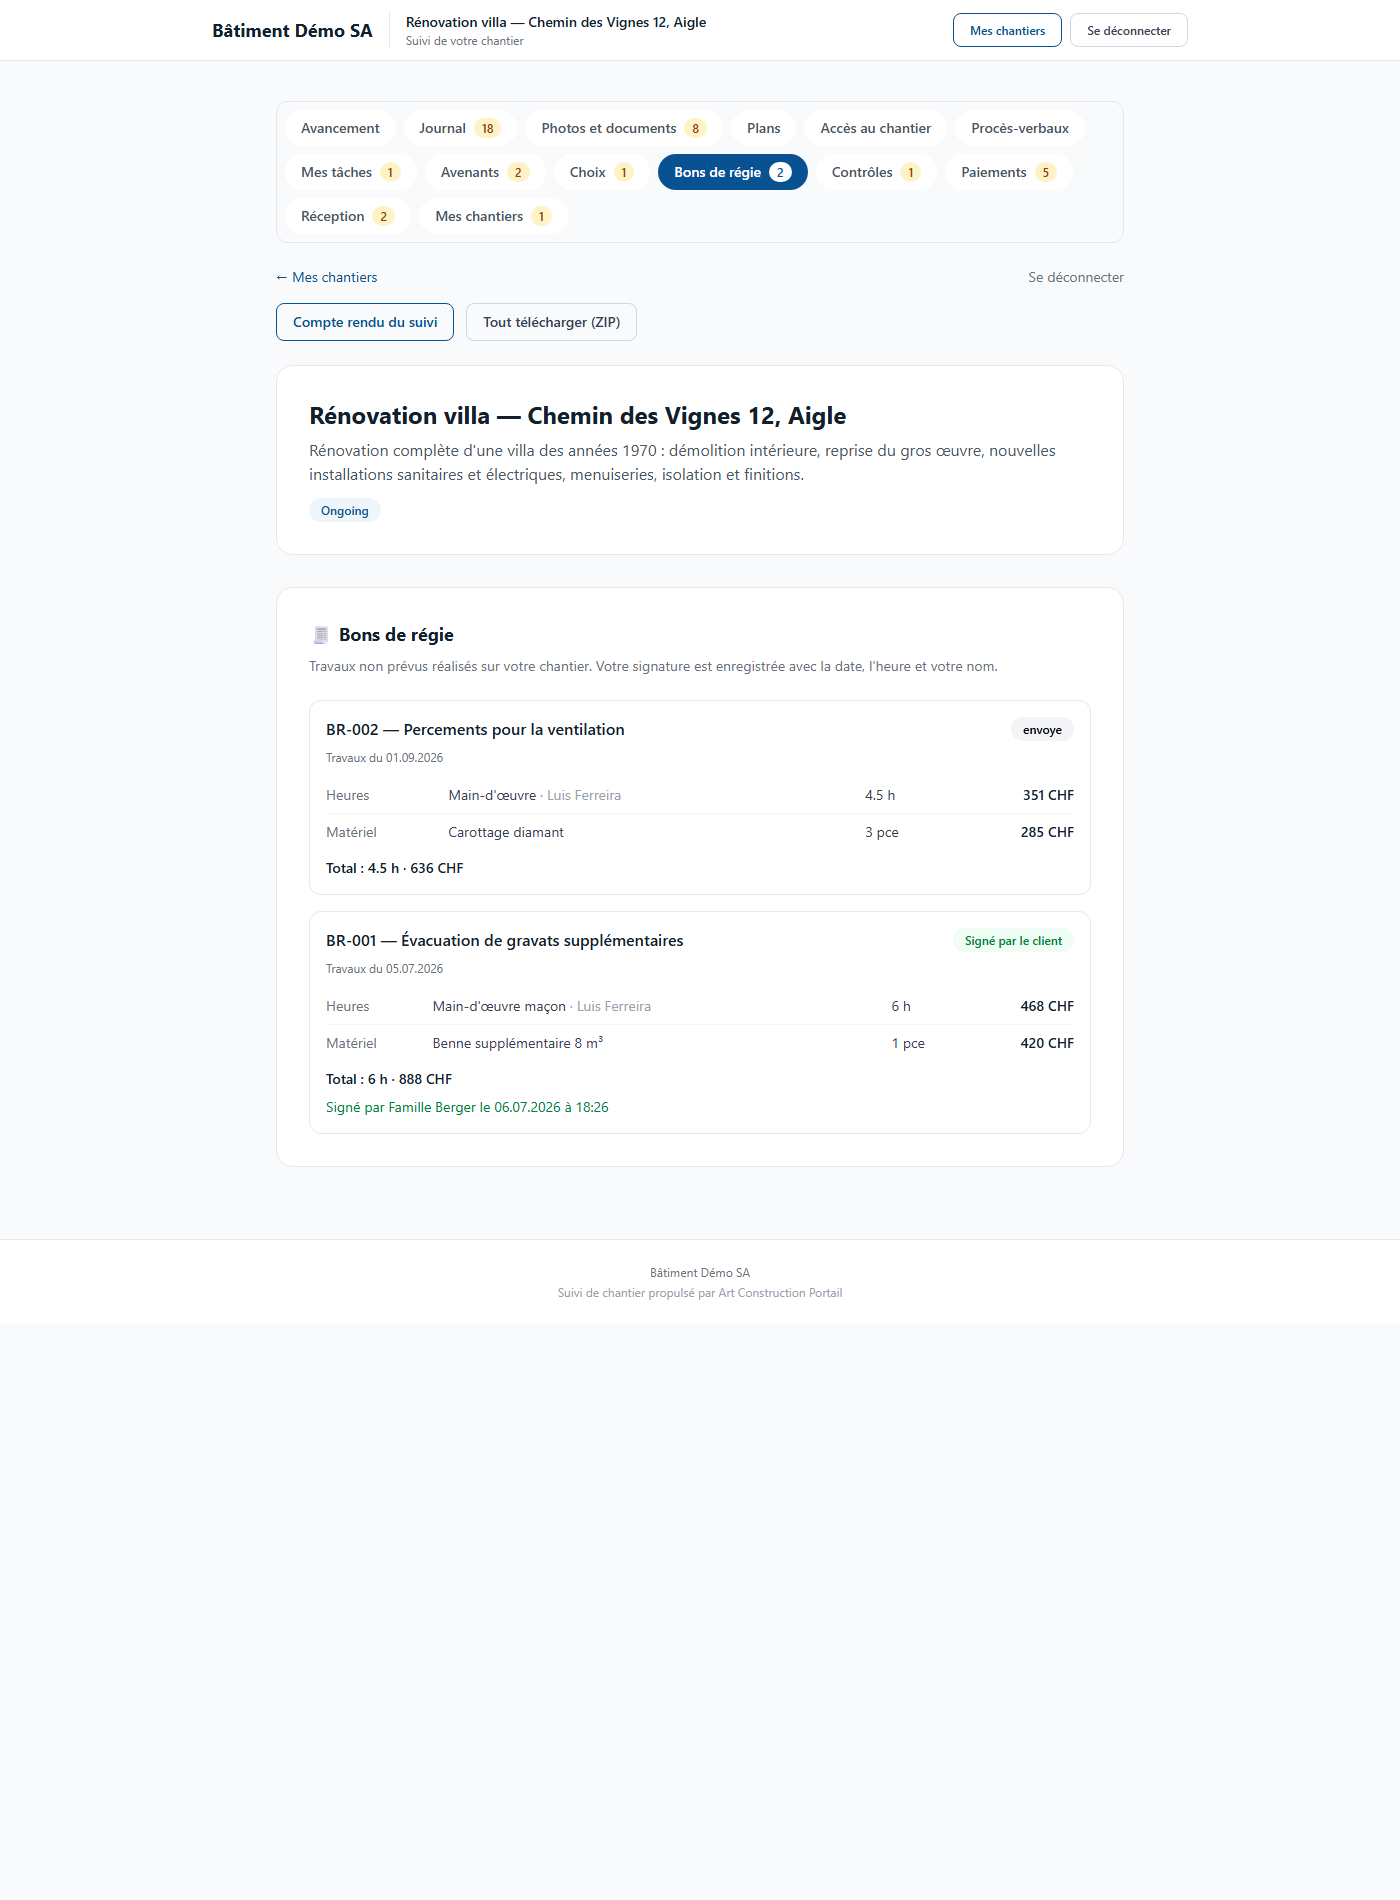Click Art Construction Portail footer text

pyautogui.click(x=780, y=1293)
